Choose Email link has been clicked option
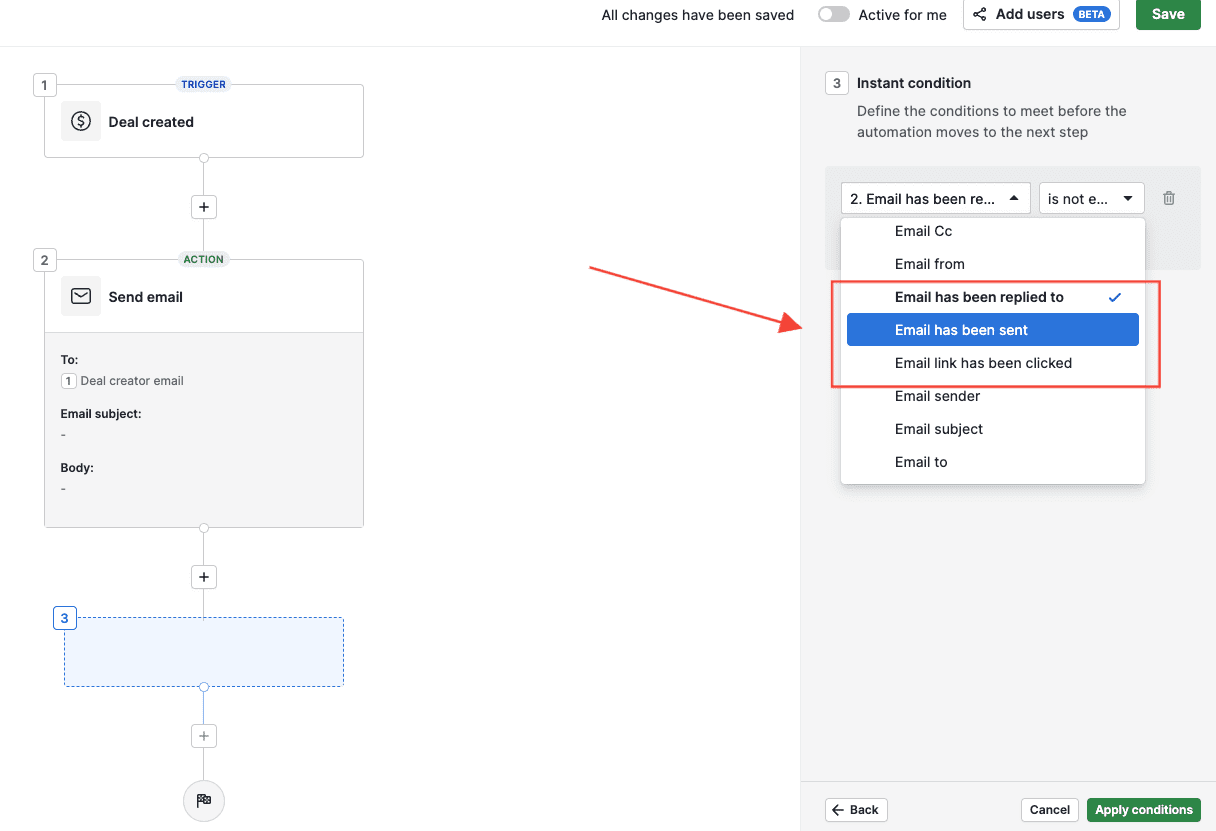 click(x=983, y=363)
